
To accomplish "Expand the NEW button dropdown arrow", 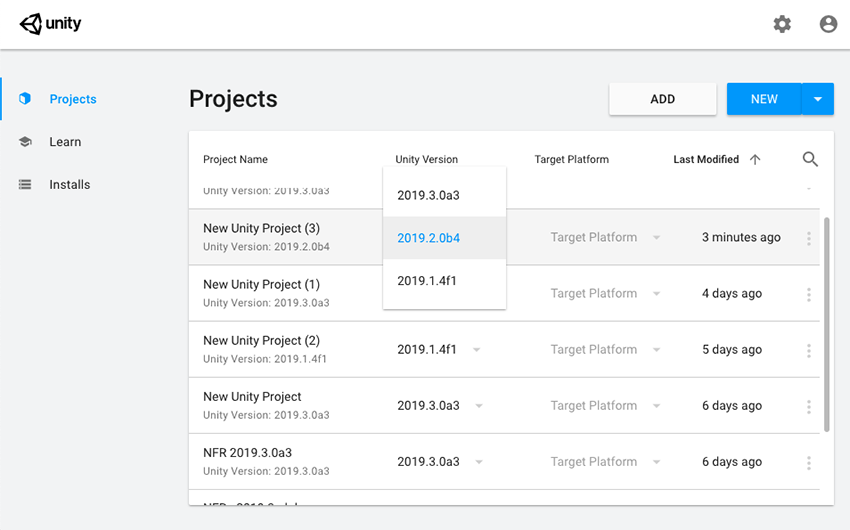I will point(818,99).
